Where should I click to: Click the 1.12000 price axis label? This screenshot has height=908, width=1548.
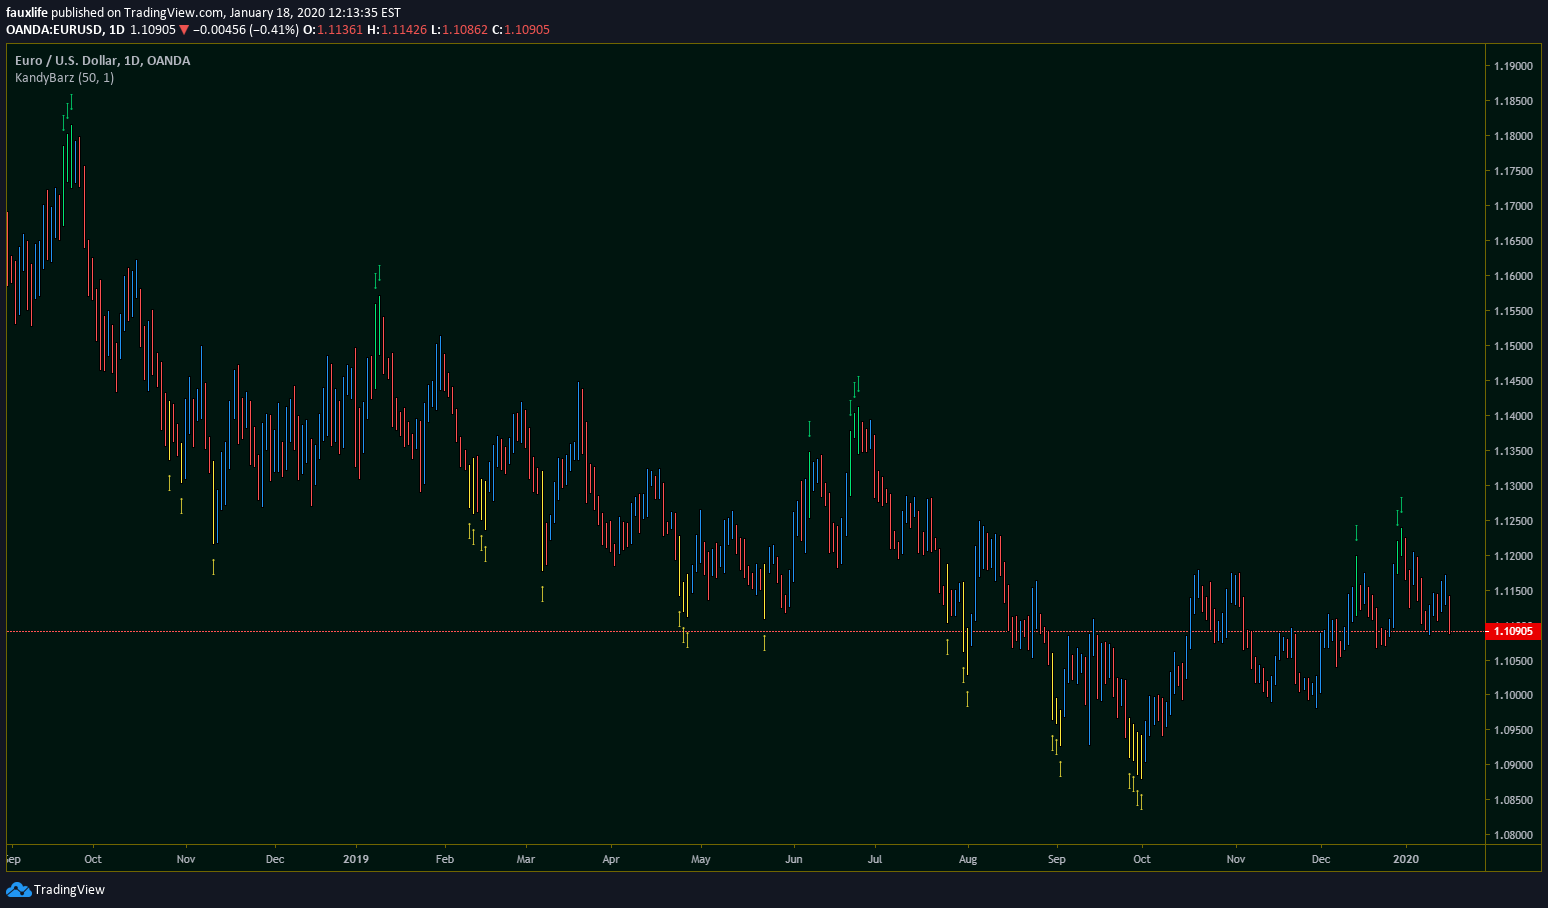tap(1513, 556)
